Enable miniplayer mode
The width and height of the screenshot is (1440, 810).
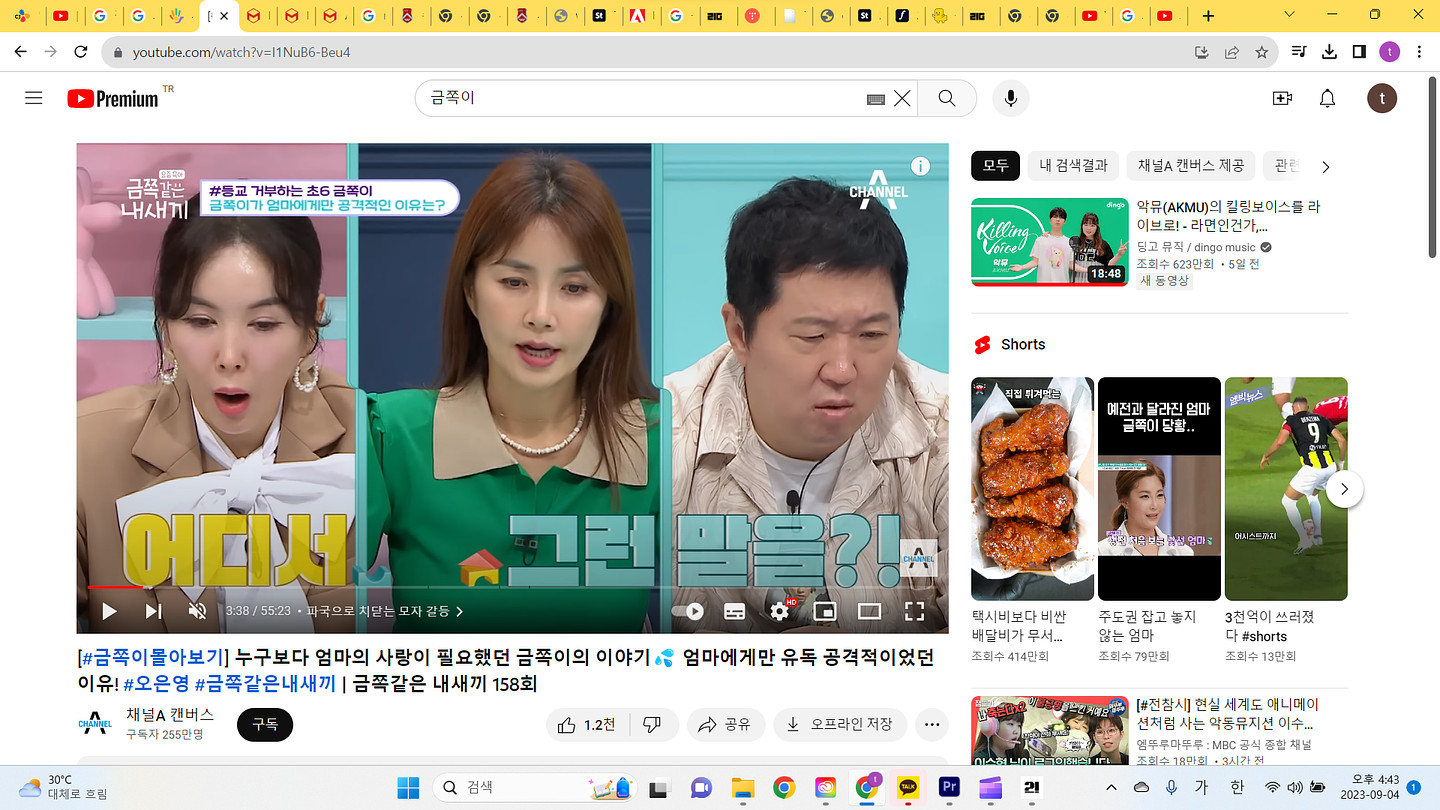[824, 611]
